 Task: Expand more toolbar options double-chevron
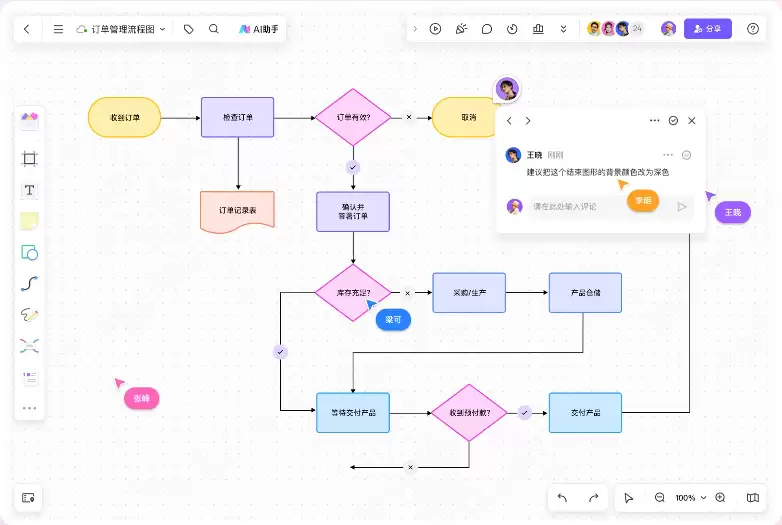coord(564,29)
